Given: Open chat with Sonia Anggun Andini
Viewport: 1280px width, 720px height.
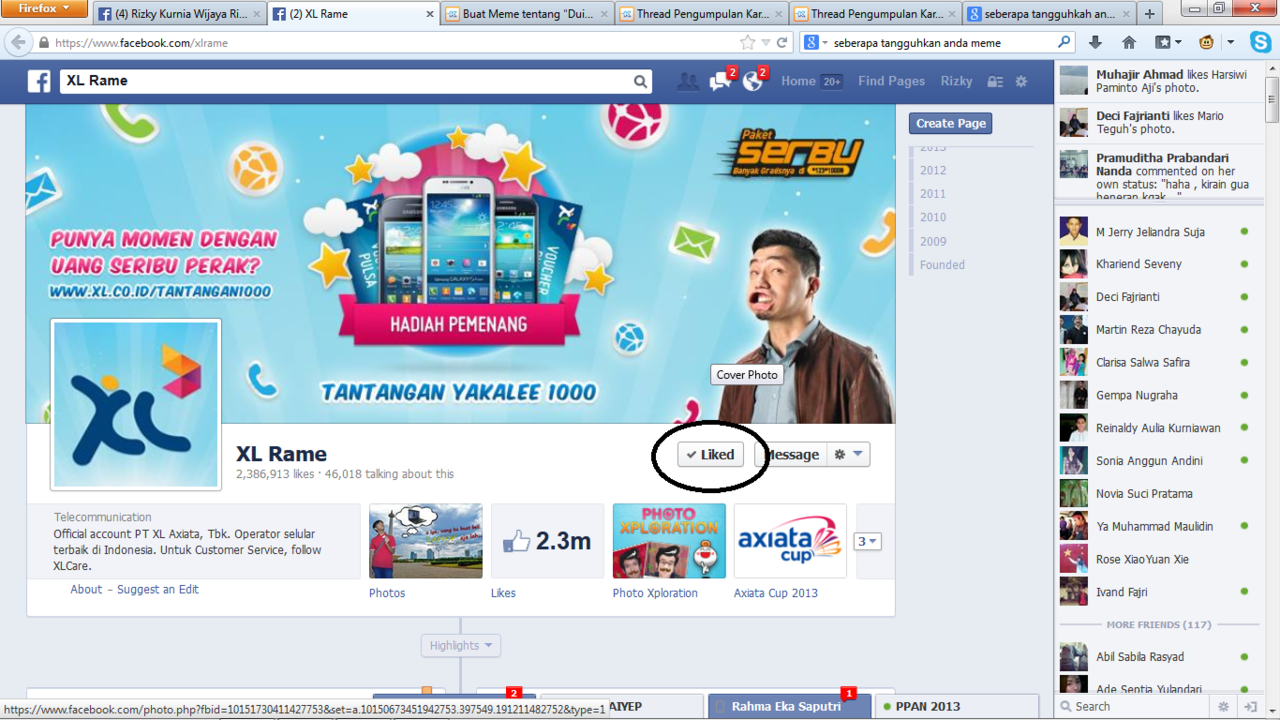Looking at the screenshot, I should (1154, 461).
